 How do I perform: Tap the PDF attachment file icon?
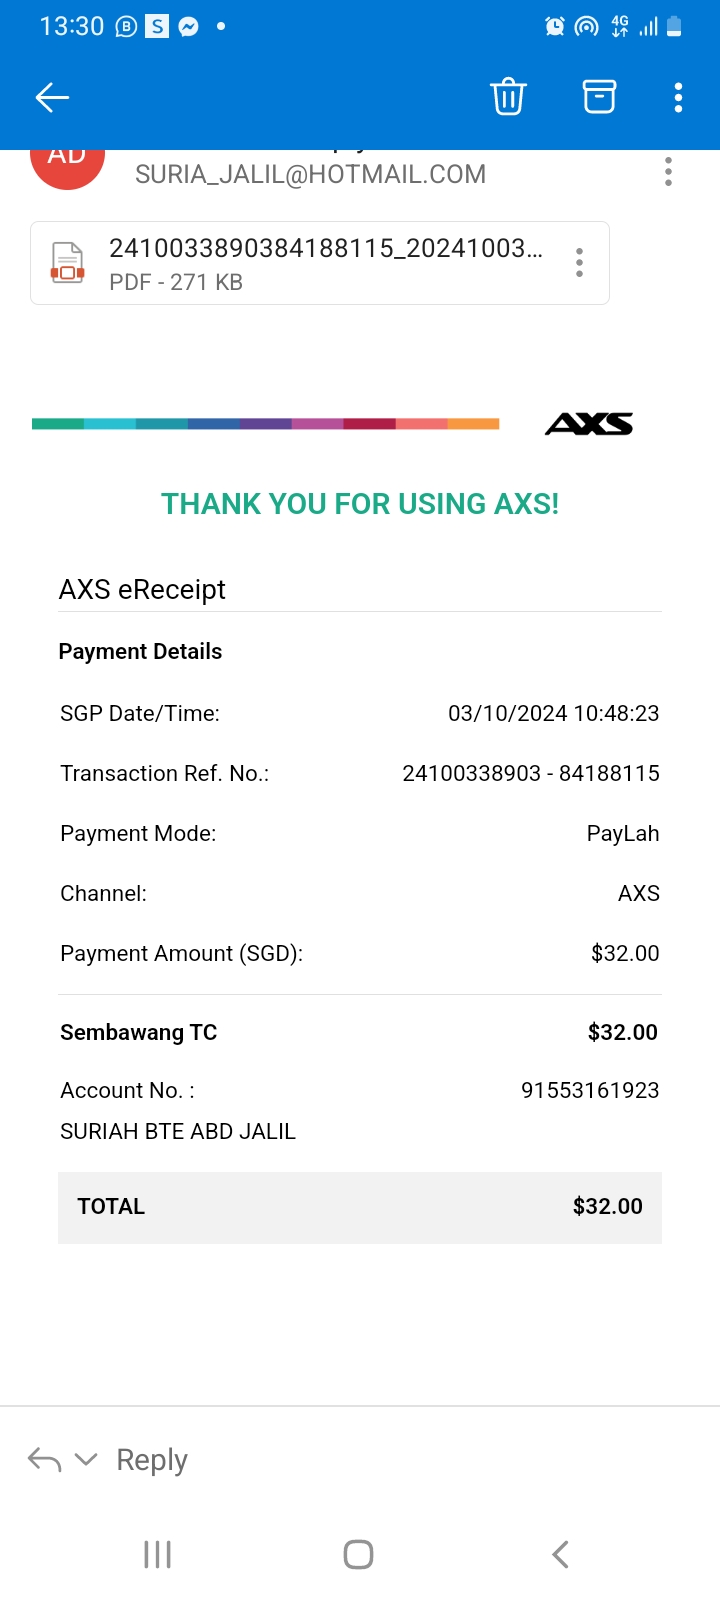coord(68,263)
